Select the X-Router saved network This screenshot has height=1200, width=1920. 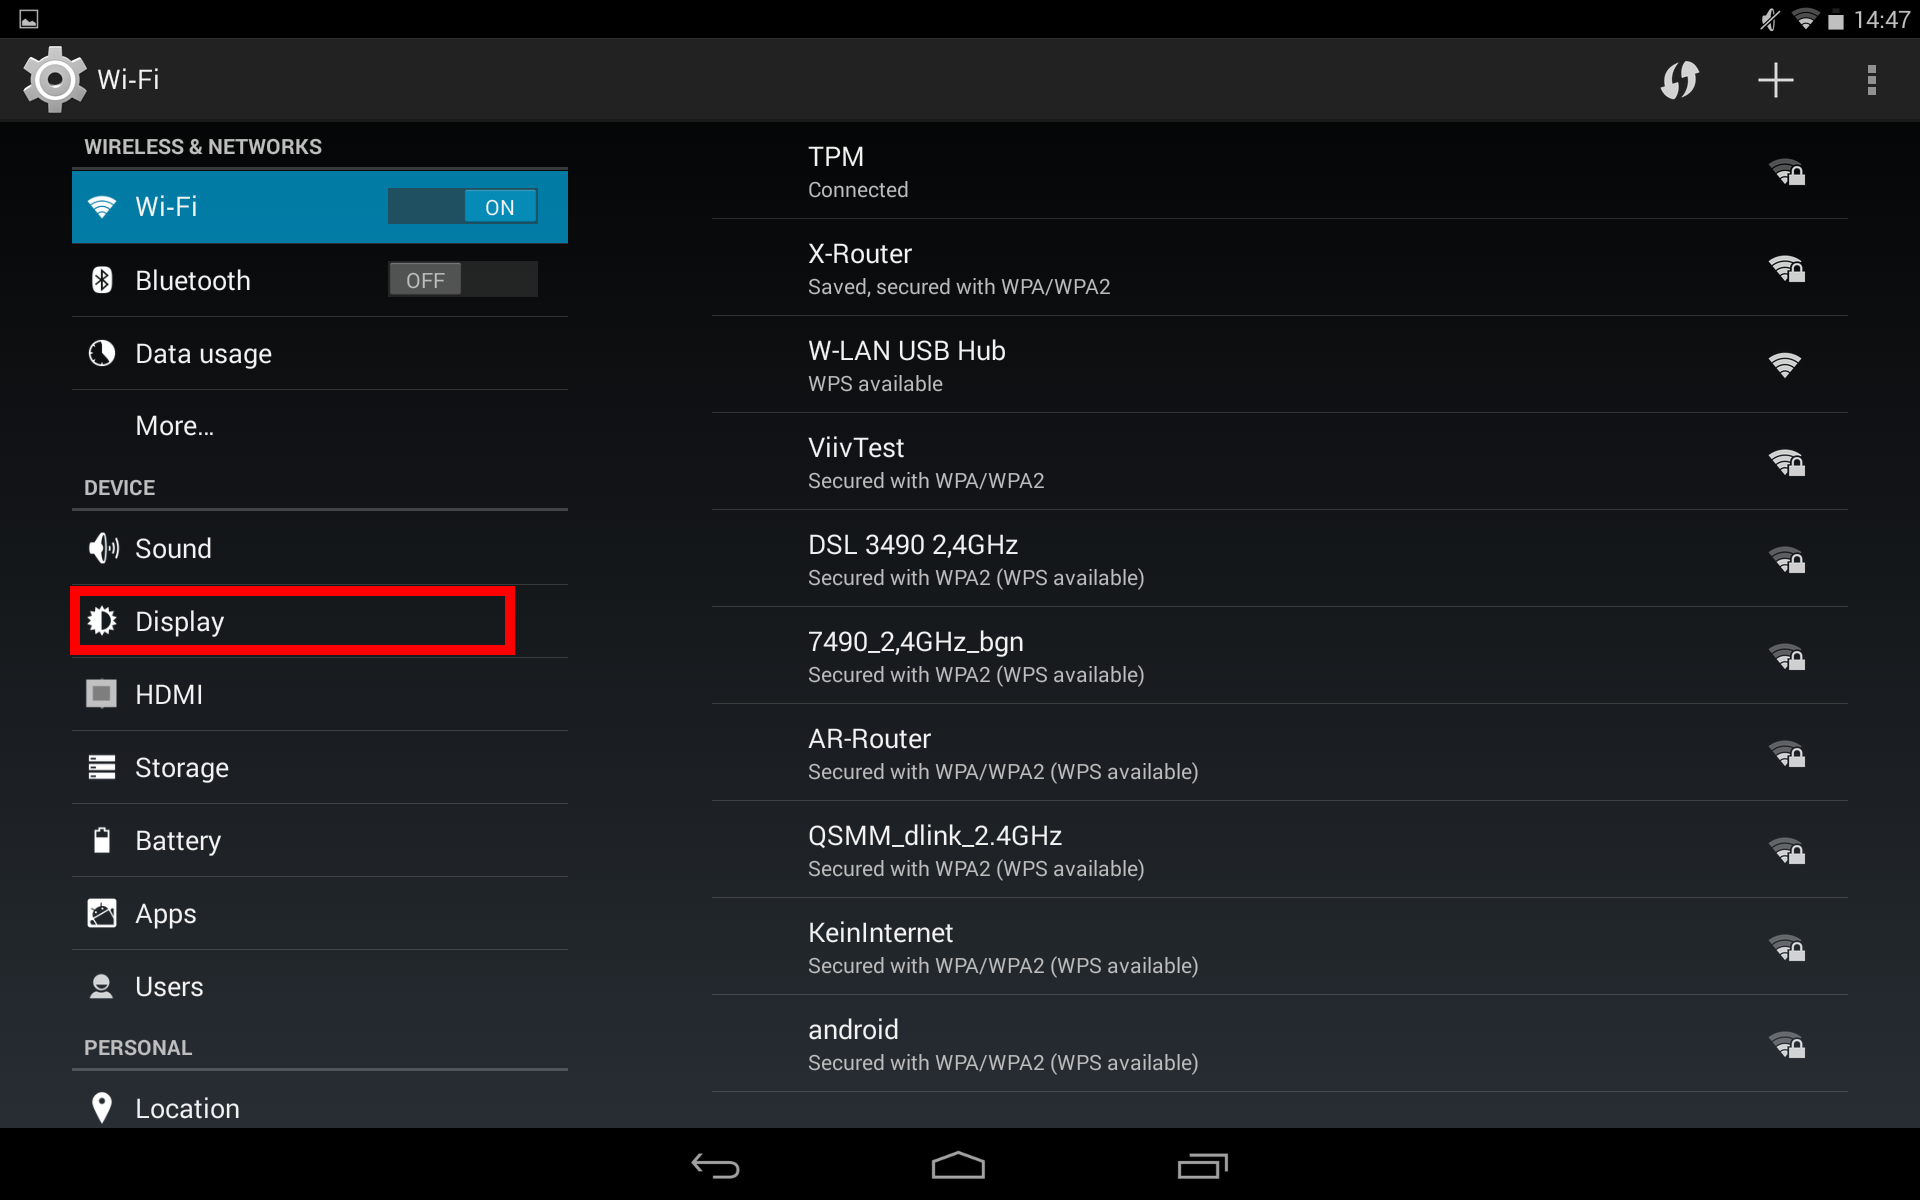click(x=1279, y=268)
